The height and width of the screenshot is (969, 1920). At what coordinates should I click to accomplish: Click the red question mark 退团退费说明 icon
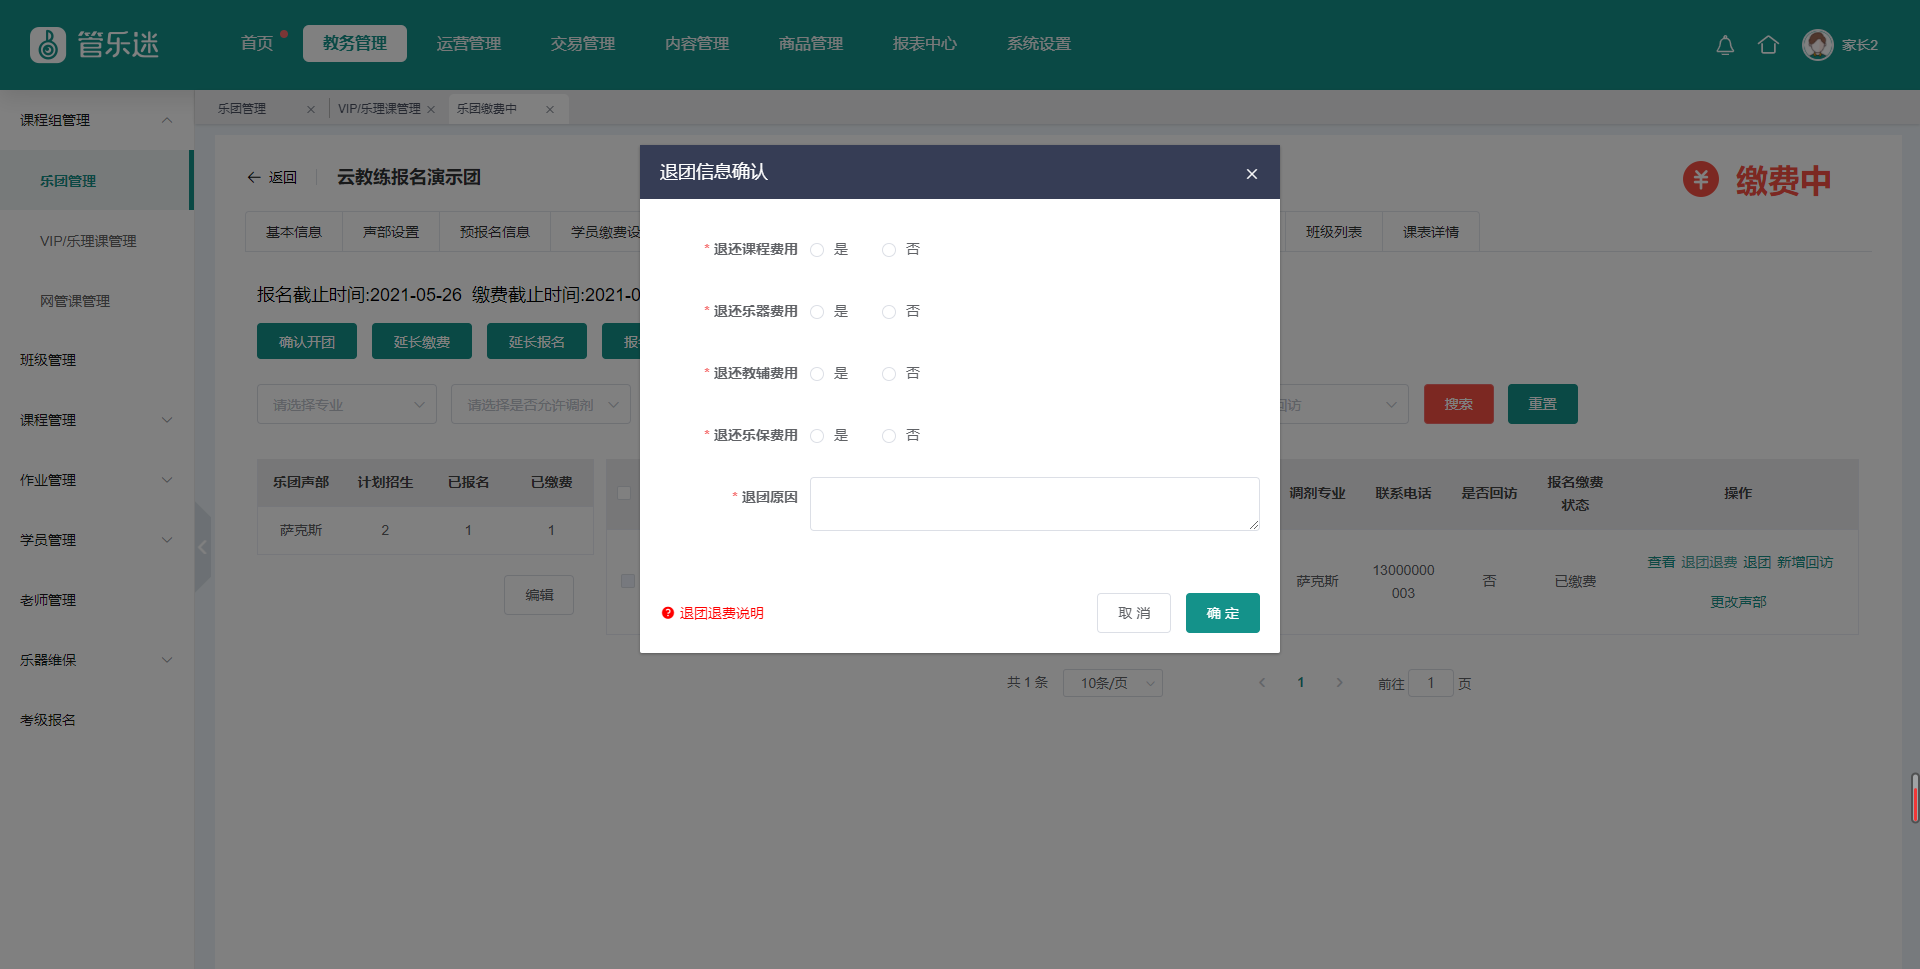(x=668, y=613)
